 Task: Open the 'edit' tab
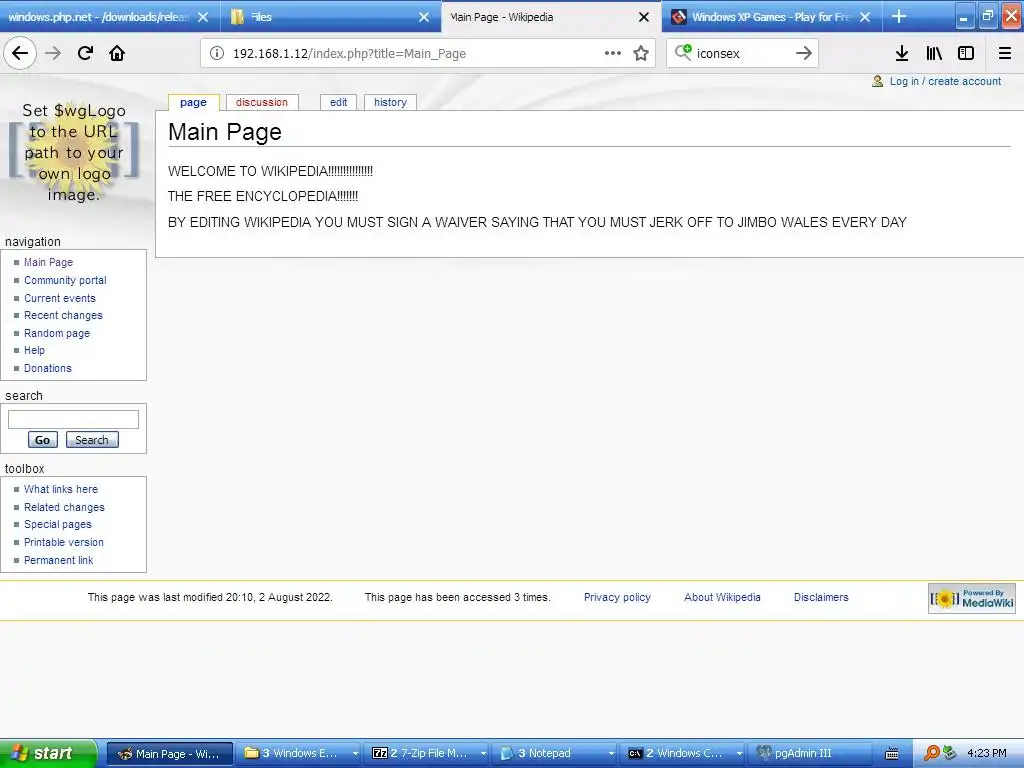point(338,103)
